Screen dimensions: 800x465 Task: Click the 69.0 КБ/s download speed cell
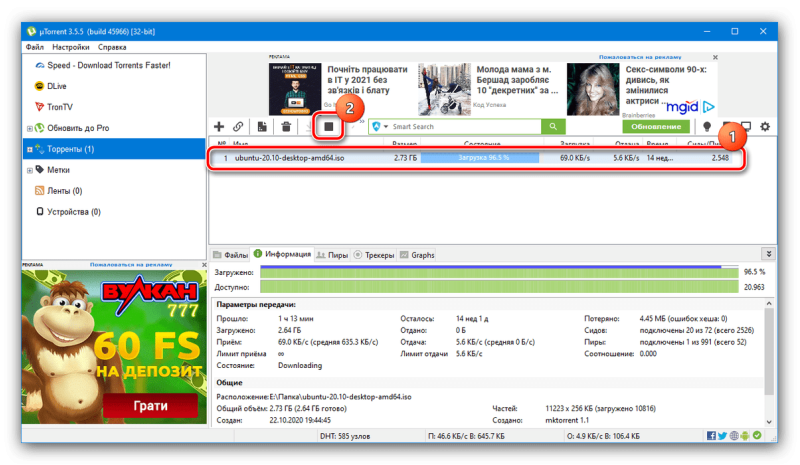[x=574, y=158]
